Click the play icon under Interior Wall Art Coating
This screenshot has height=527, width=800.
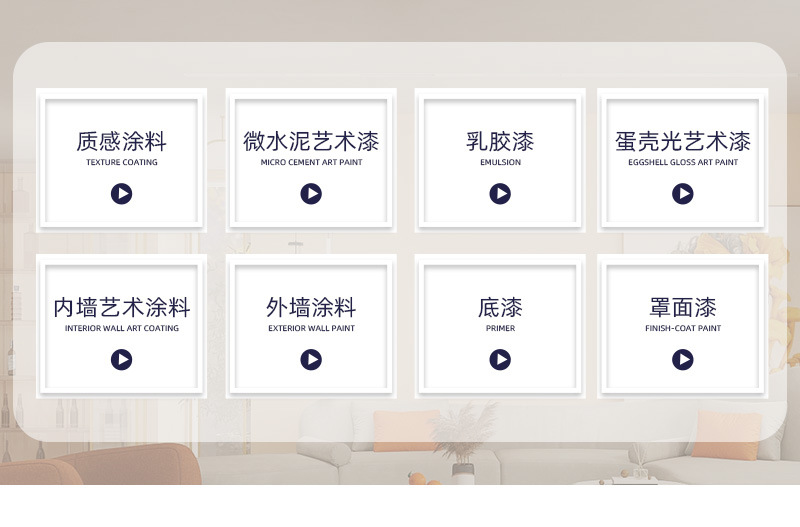121,360
